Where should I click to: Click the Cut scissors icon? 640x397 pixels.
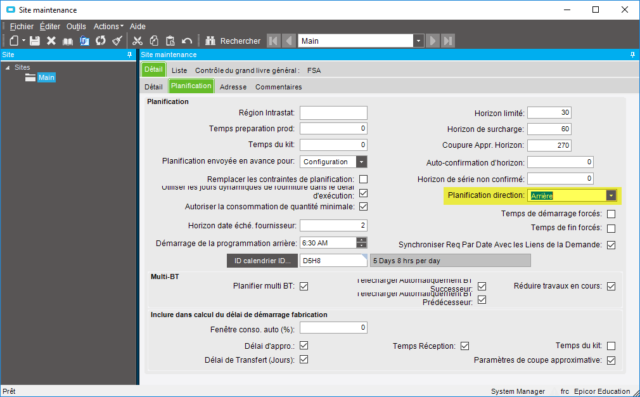click(x=138, y=41)
